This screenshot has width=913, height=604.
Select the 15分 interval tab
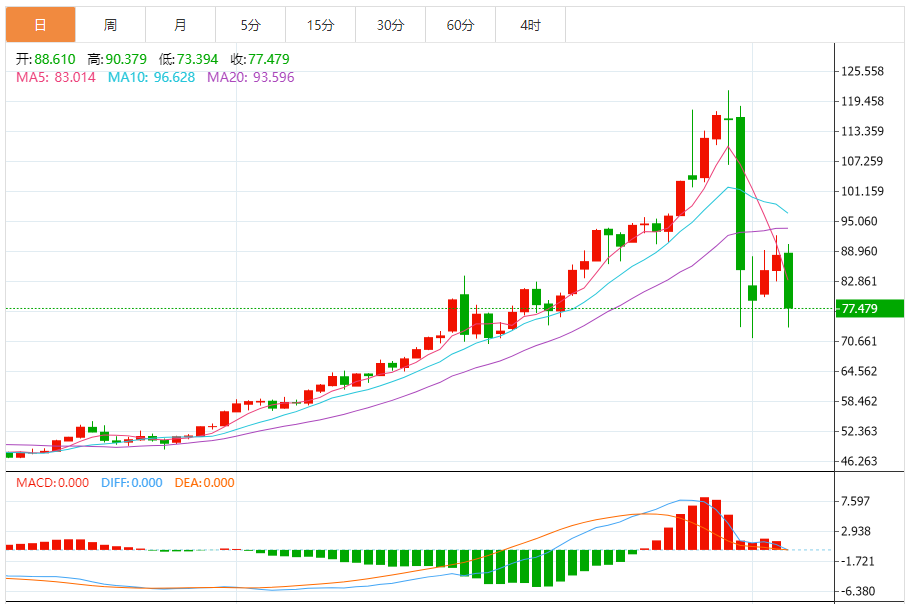pos(320,25)
